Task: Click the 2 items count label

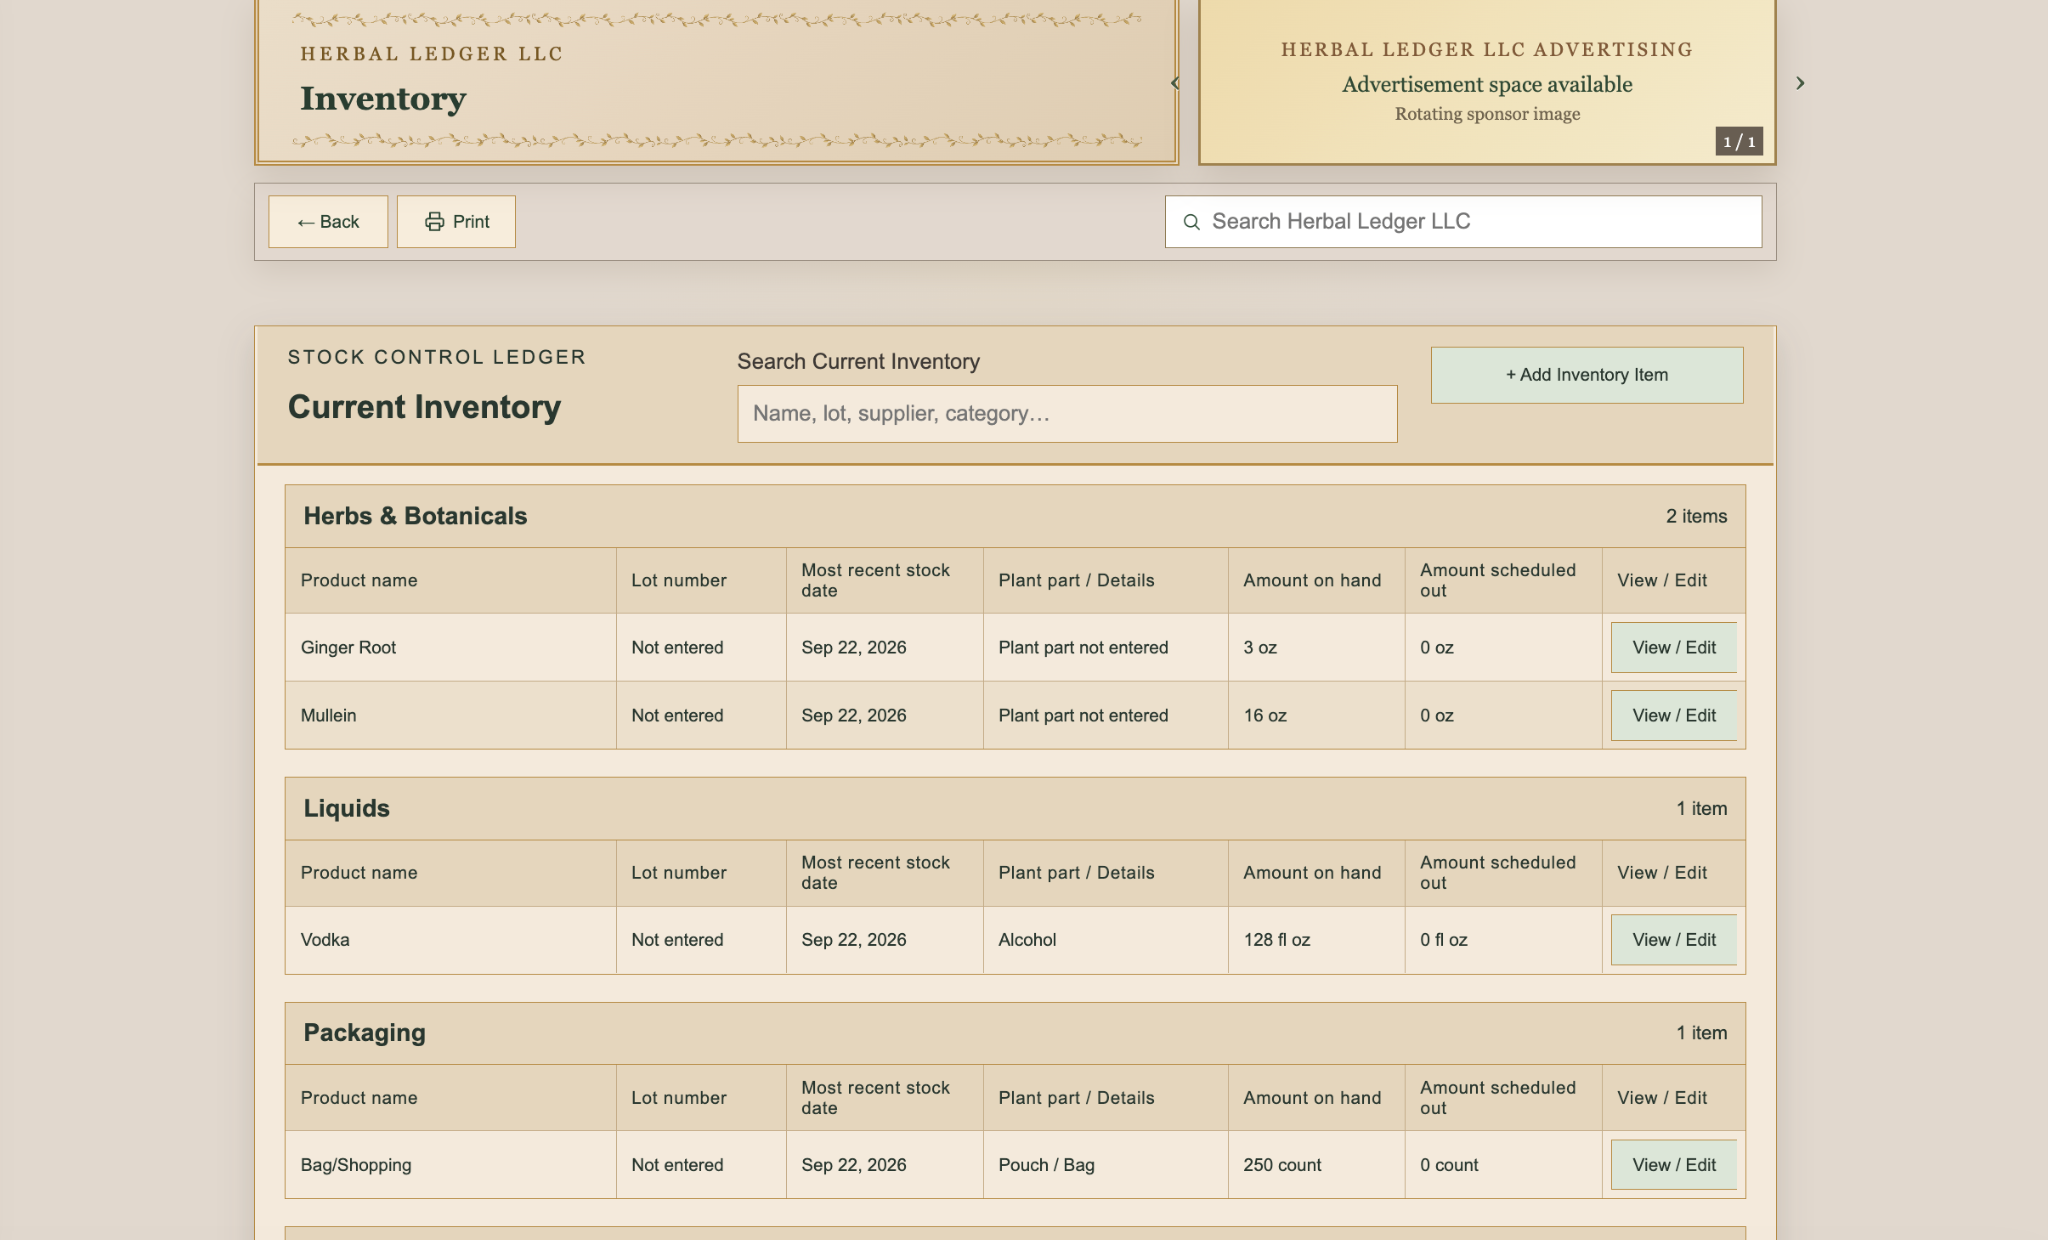Action: click(x=1696, y=516)
